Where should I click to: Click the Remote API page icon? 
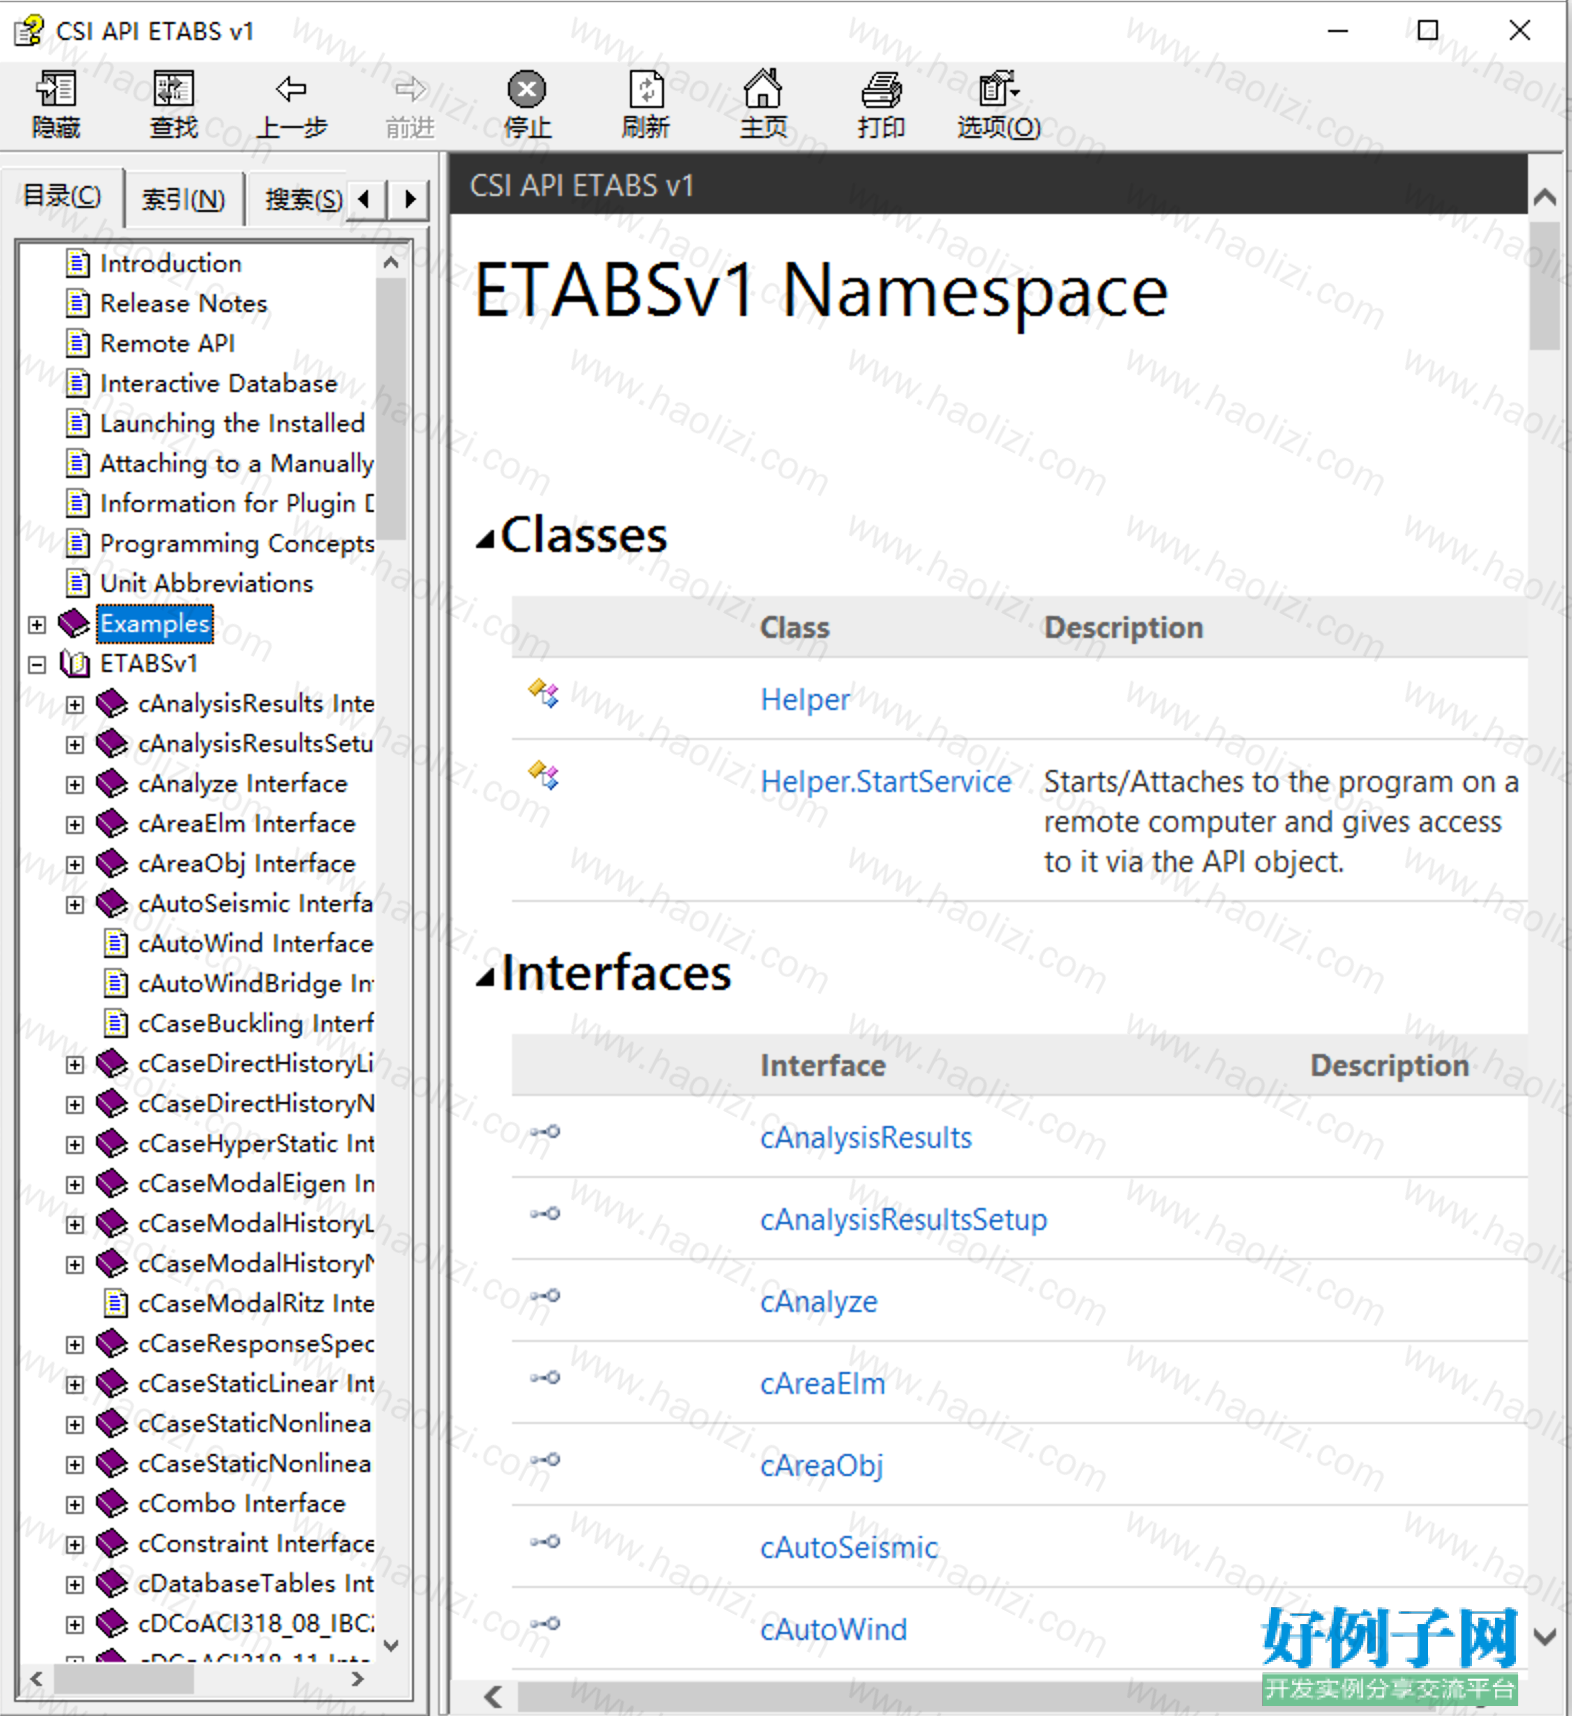click(78, 343)
